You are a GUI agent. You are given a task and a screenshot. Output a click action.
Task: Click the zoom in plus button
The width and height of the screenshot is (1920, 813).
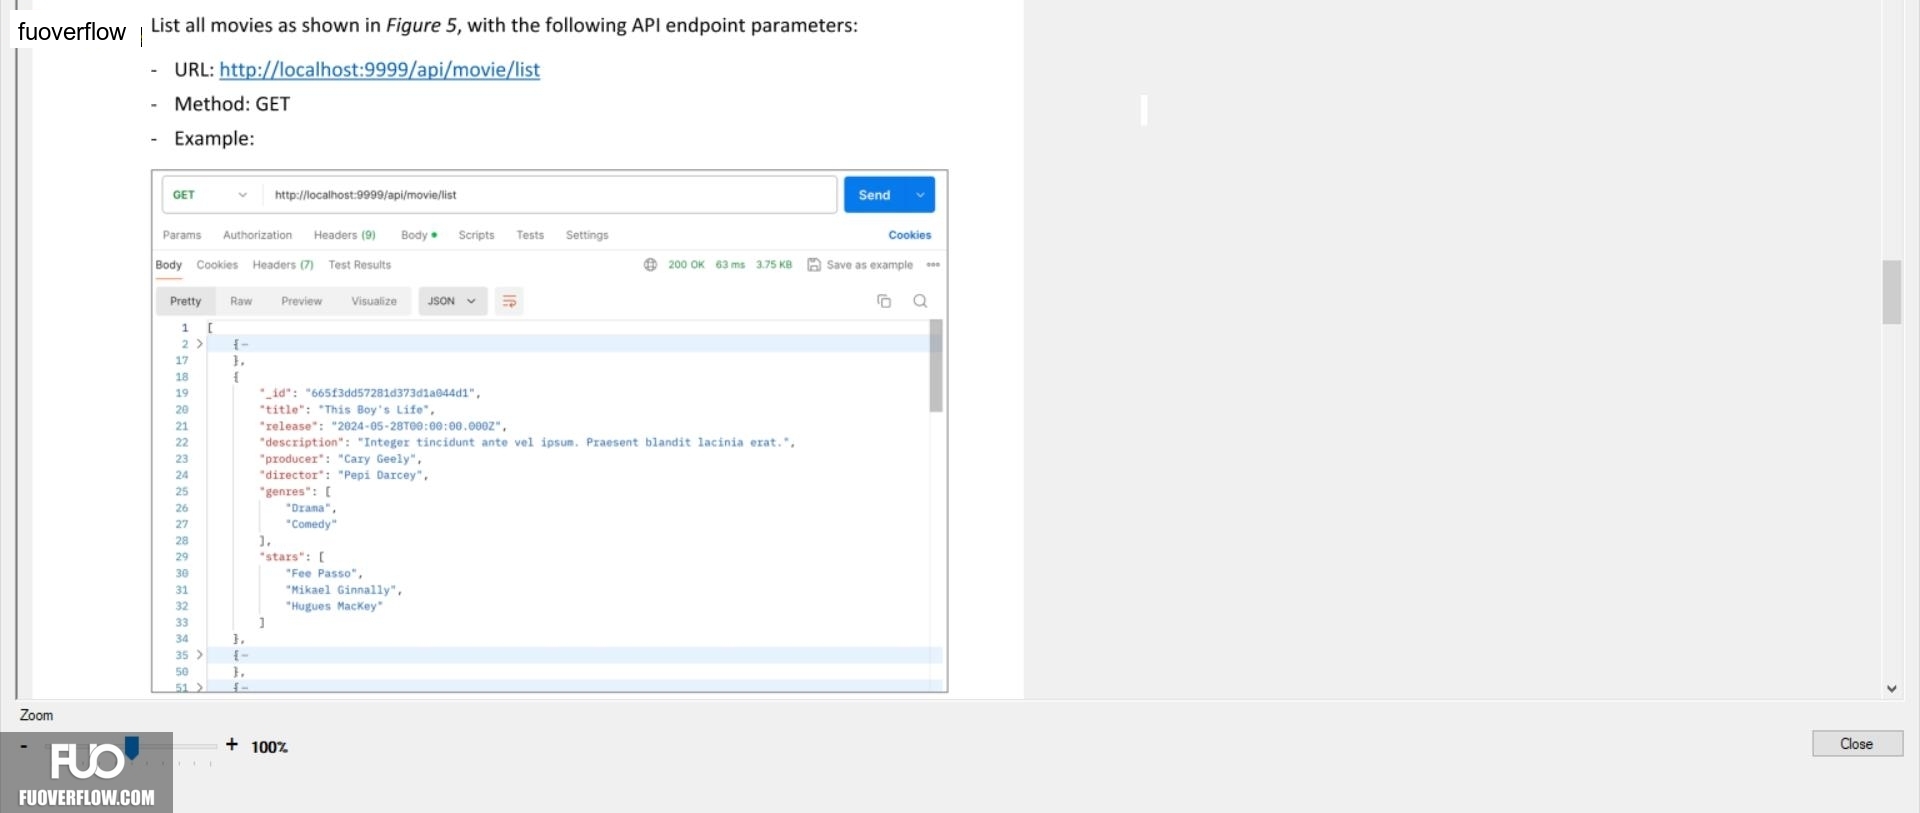[232, 744]
